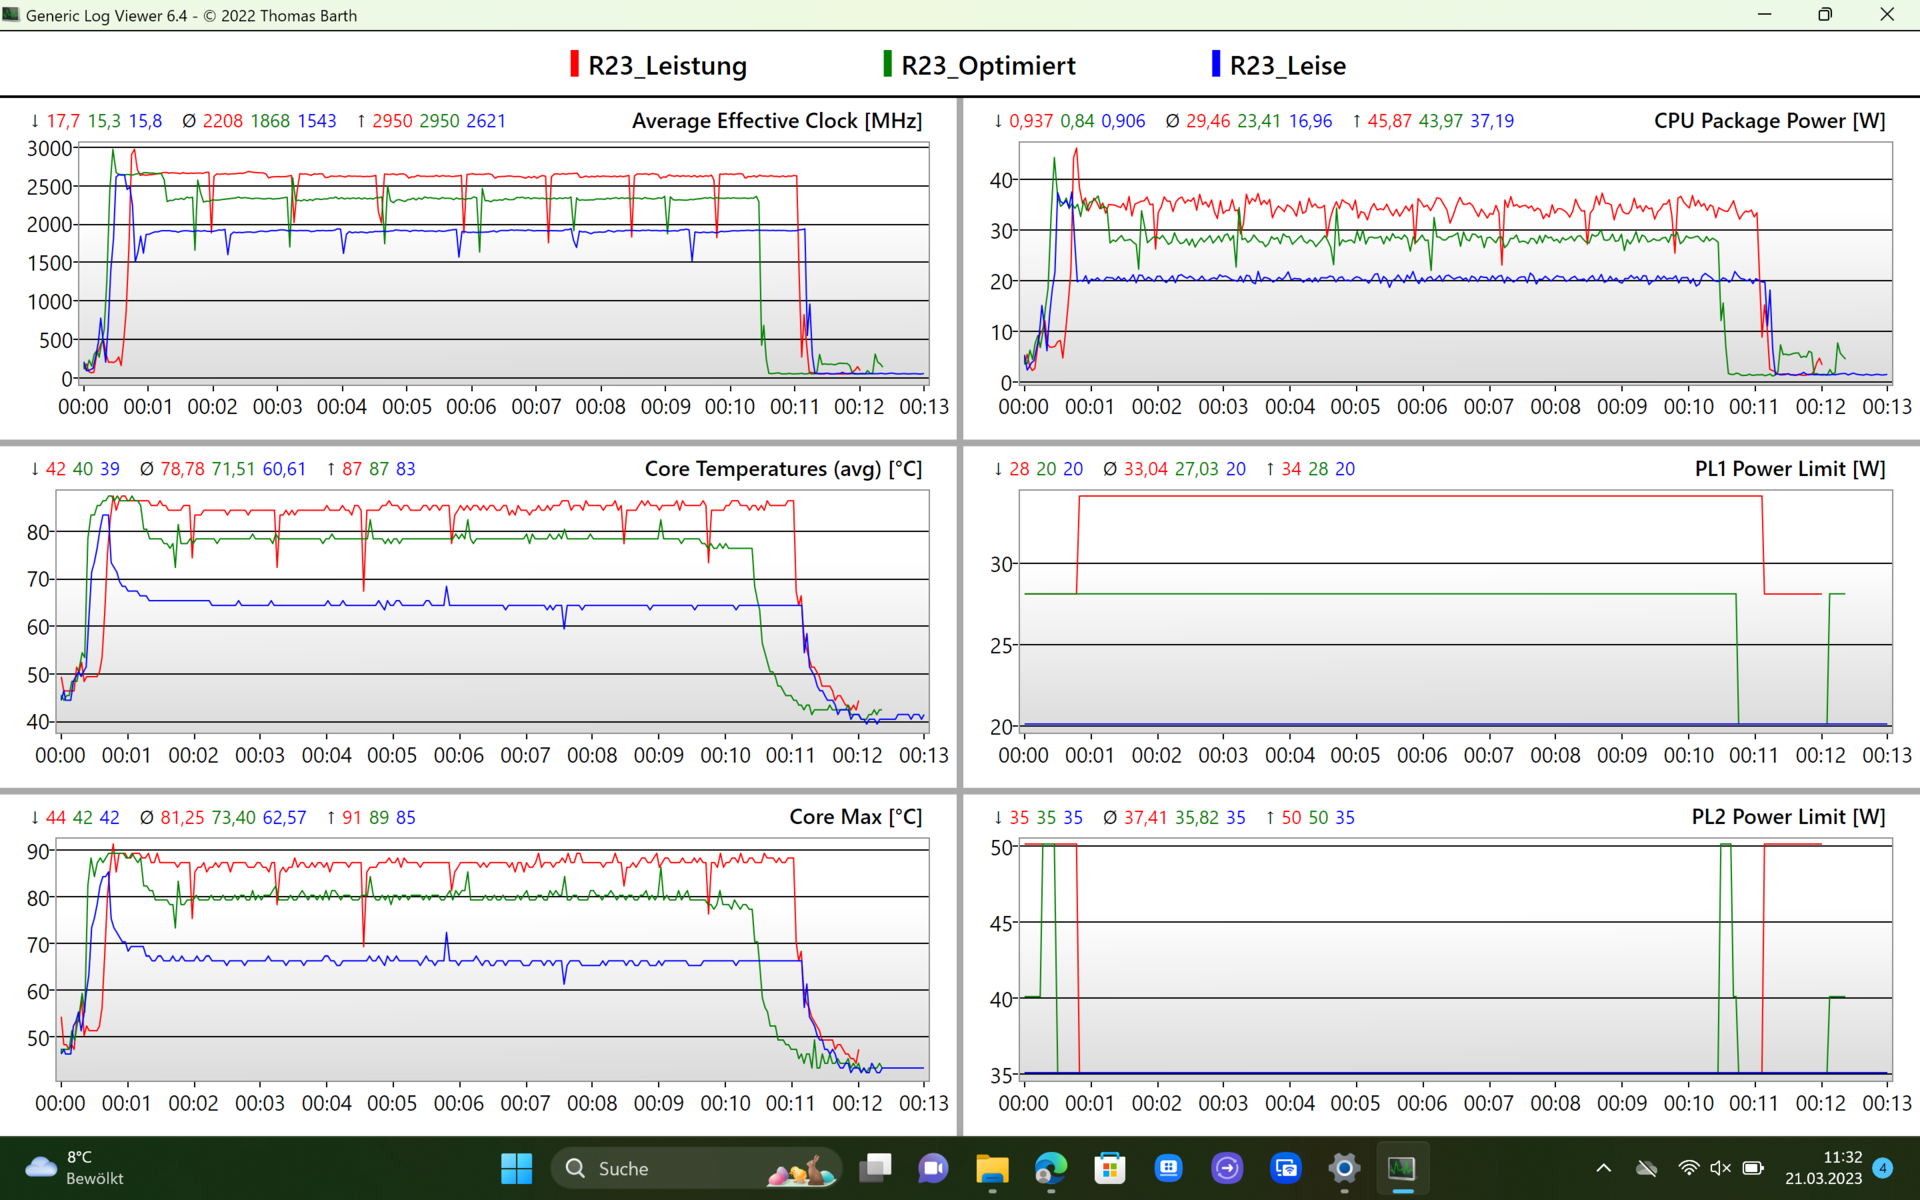This screenshot has width=1920, height=1200.
Task: Click the CPU Package Power chart title
Action: point(1768,121)
